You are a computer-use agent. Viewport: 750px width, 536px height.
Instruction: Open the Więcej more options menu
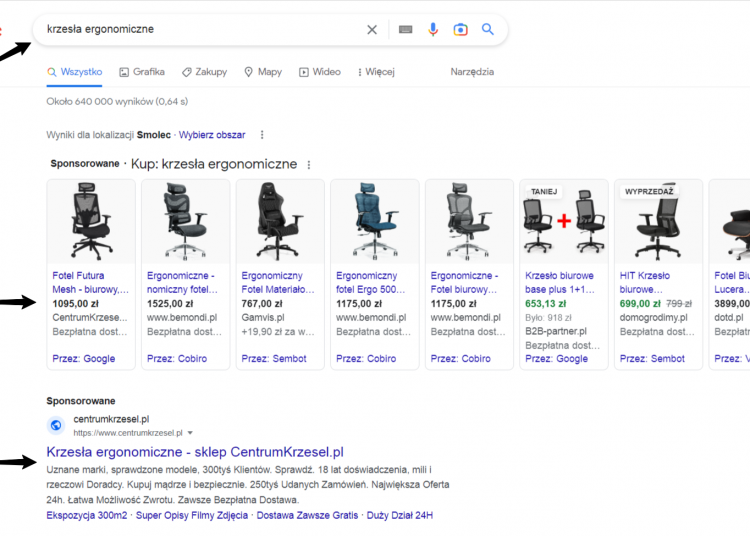374,72
